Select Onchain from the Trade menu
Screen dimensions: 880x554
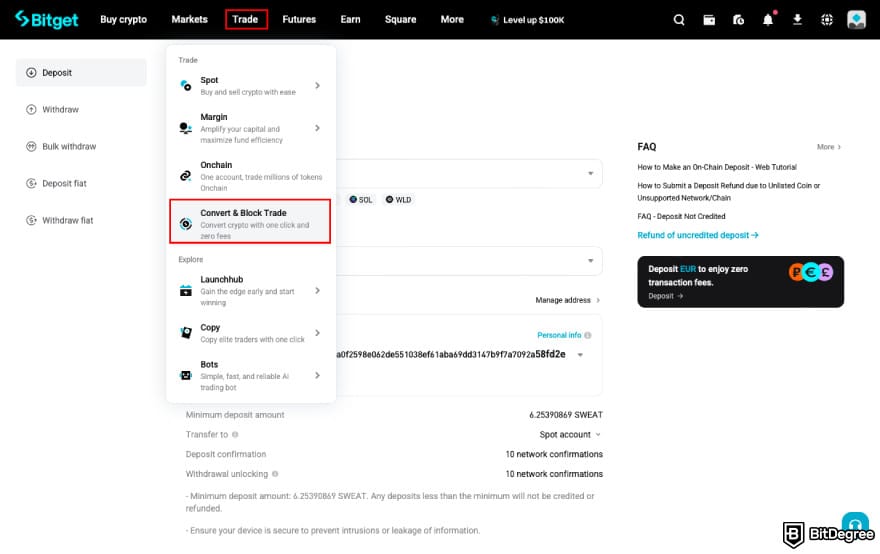pos(250,176)
